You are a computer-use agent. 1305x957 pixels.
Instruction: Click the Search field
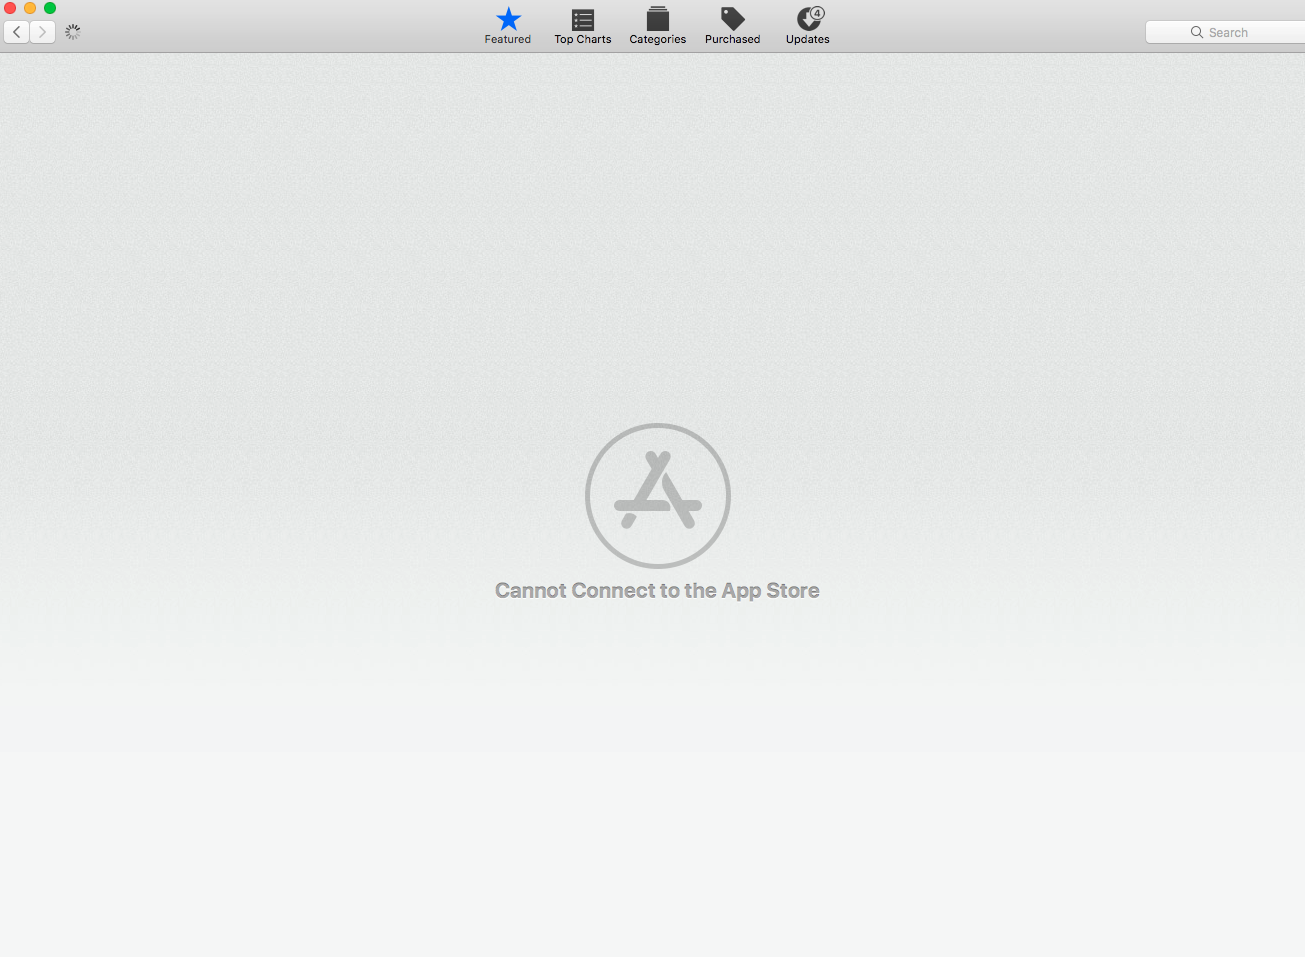tap(1225, 32)
